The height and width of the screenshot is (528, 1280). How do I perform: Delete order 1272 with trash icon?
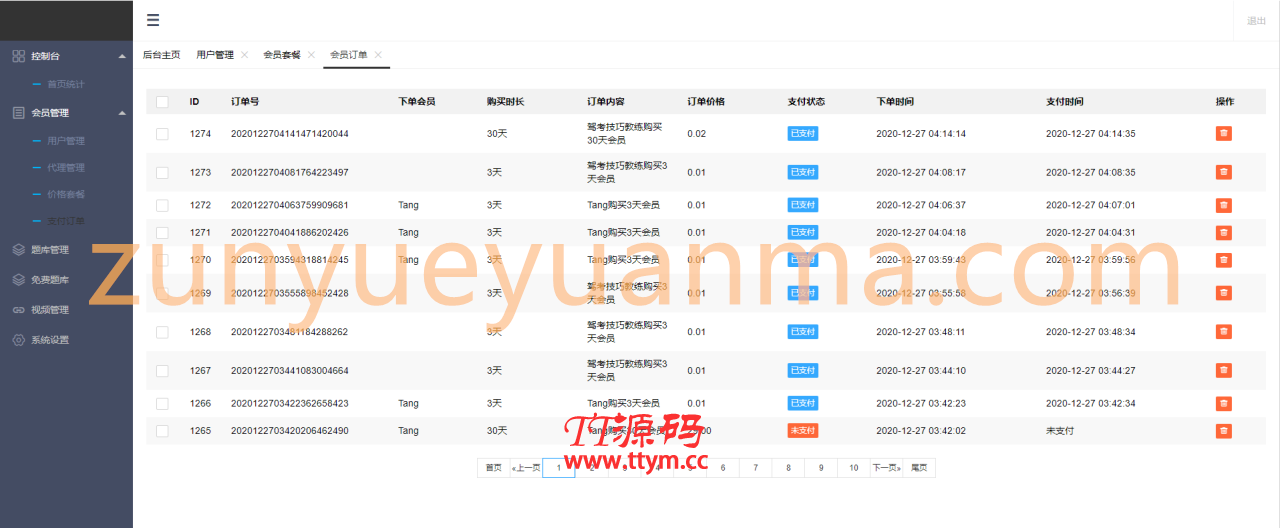point(1224,205)
